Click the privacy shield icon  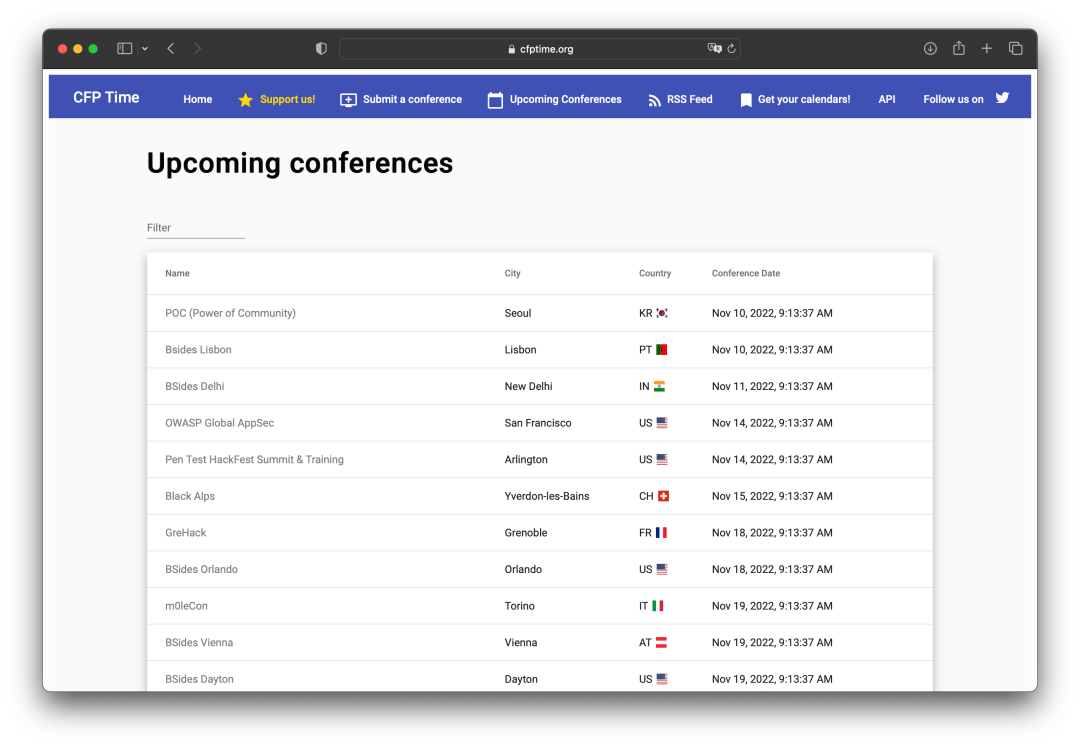(x=321, y=48)
